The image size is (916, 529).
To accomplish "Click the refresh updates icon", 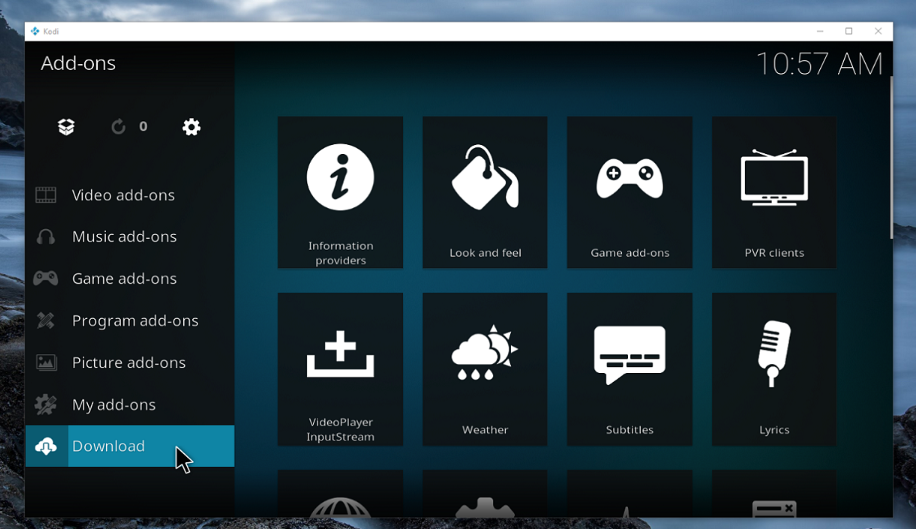I will point(118,127).
